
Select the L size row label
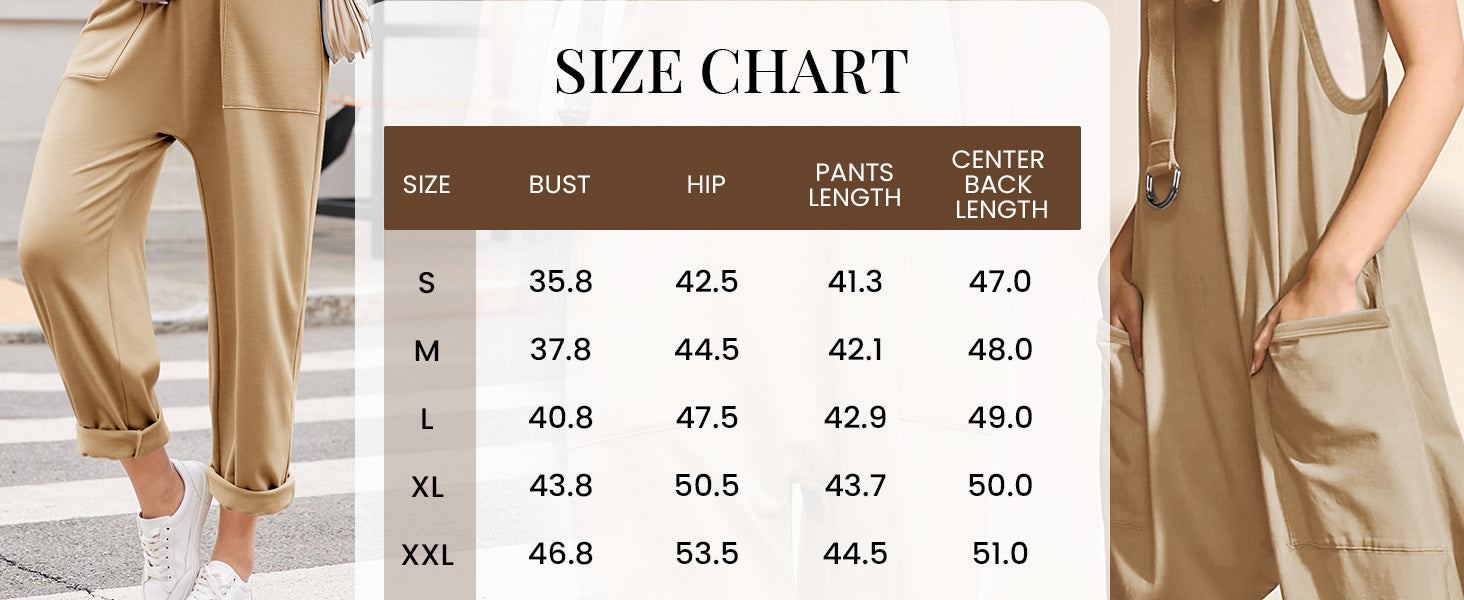click(427, 420)
